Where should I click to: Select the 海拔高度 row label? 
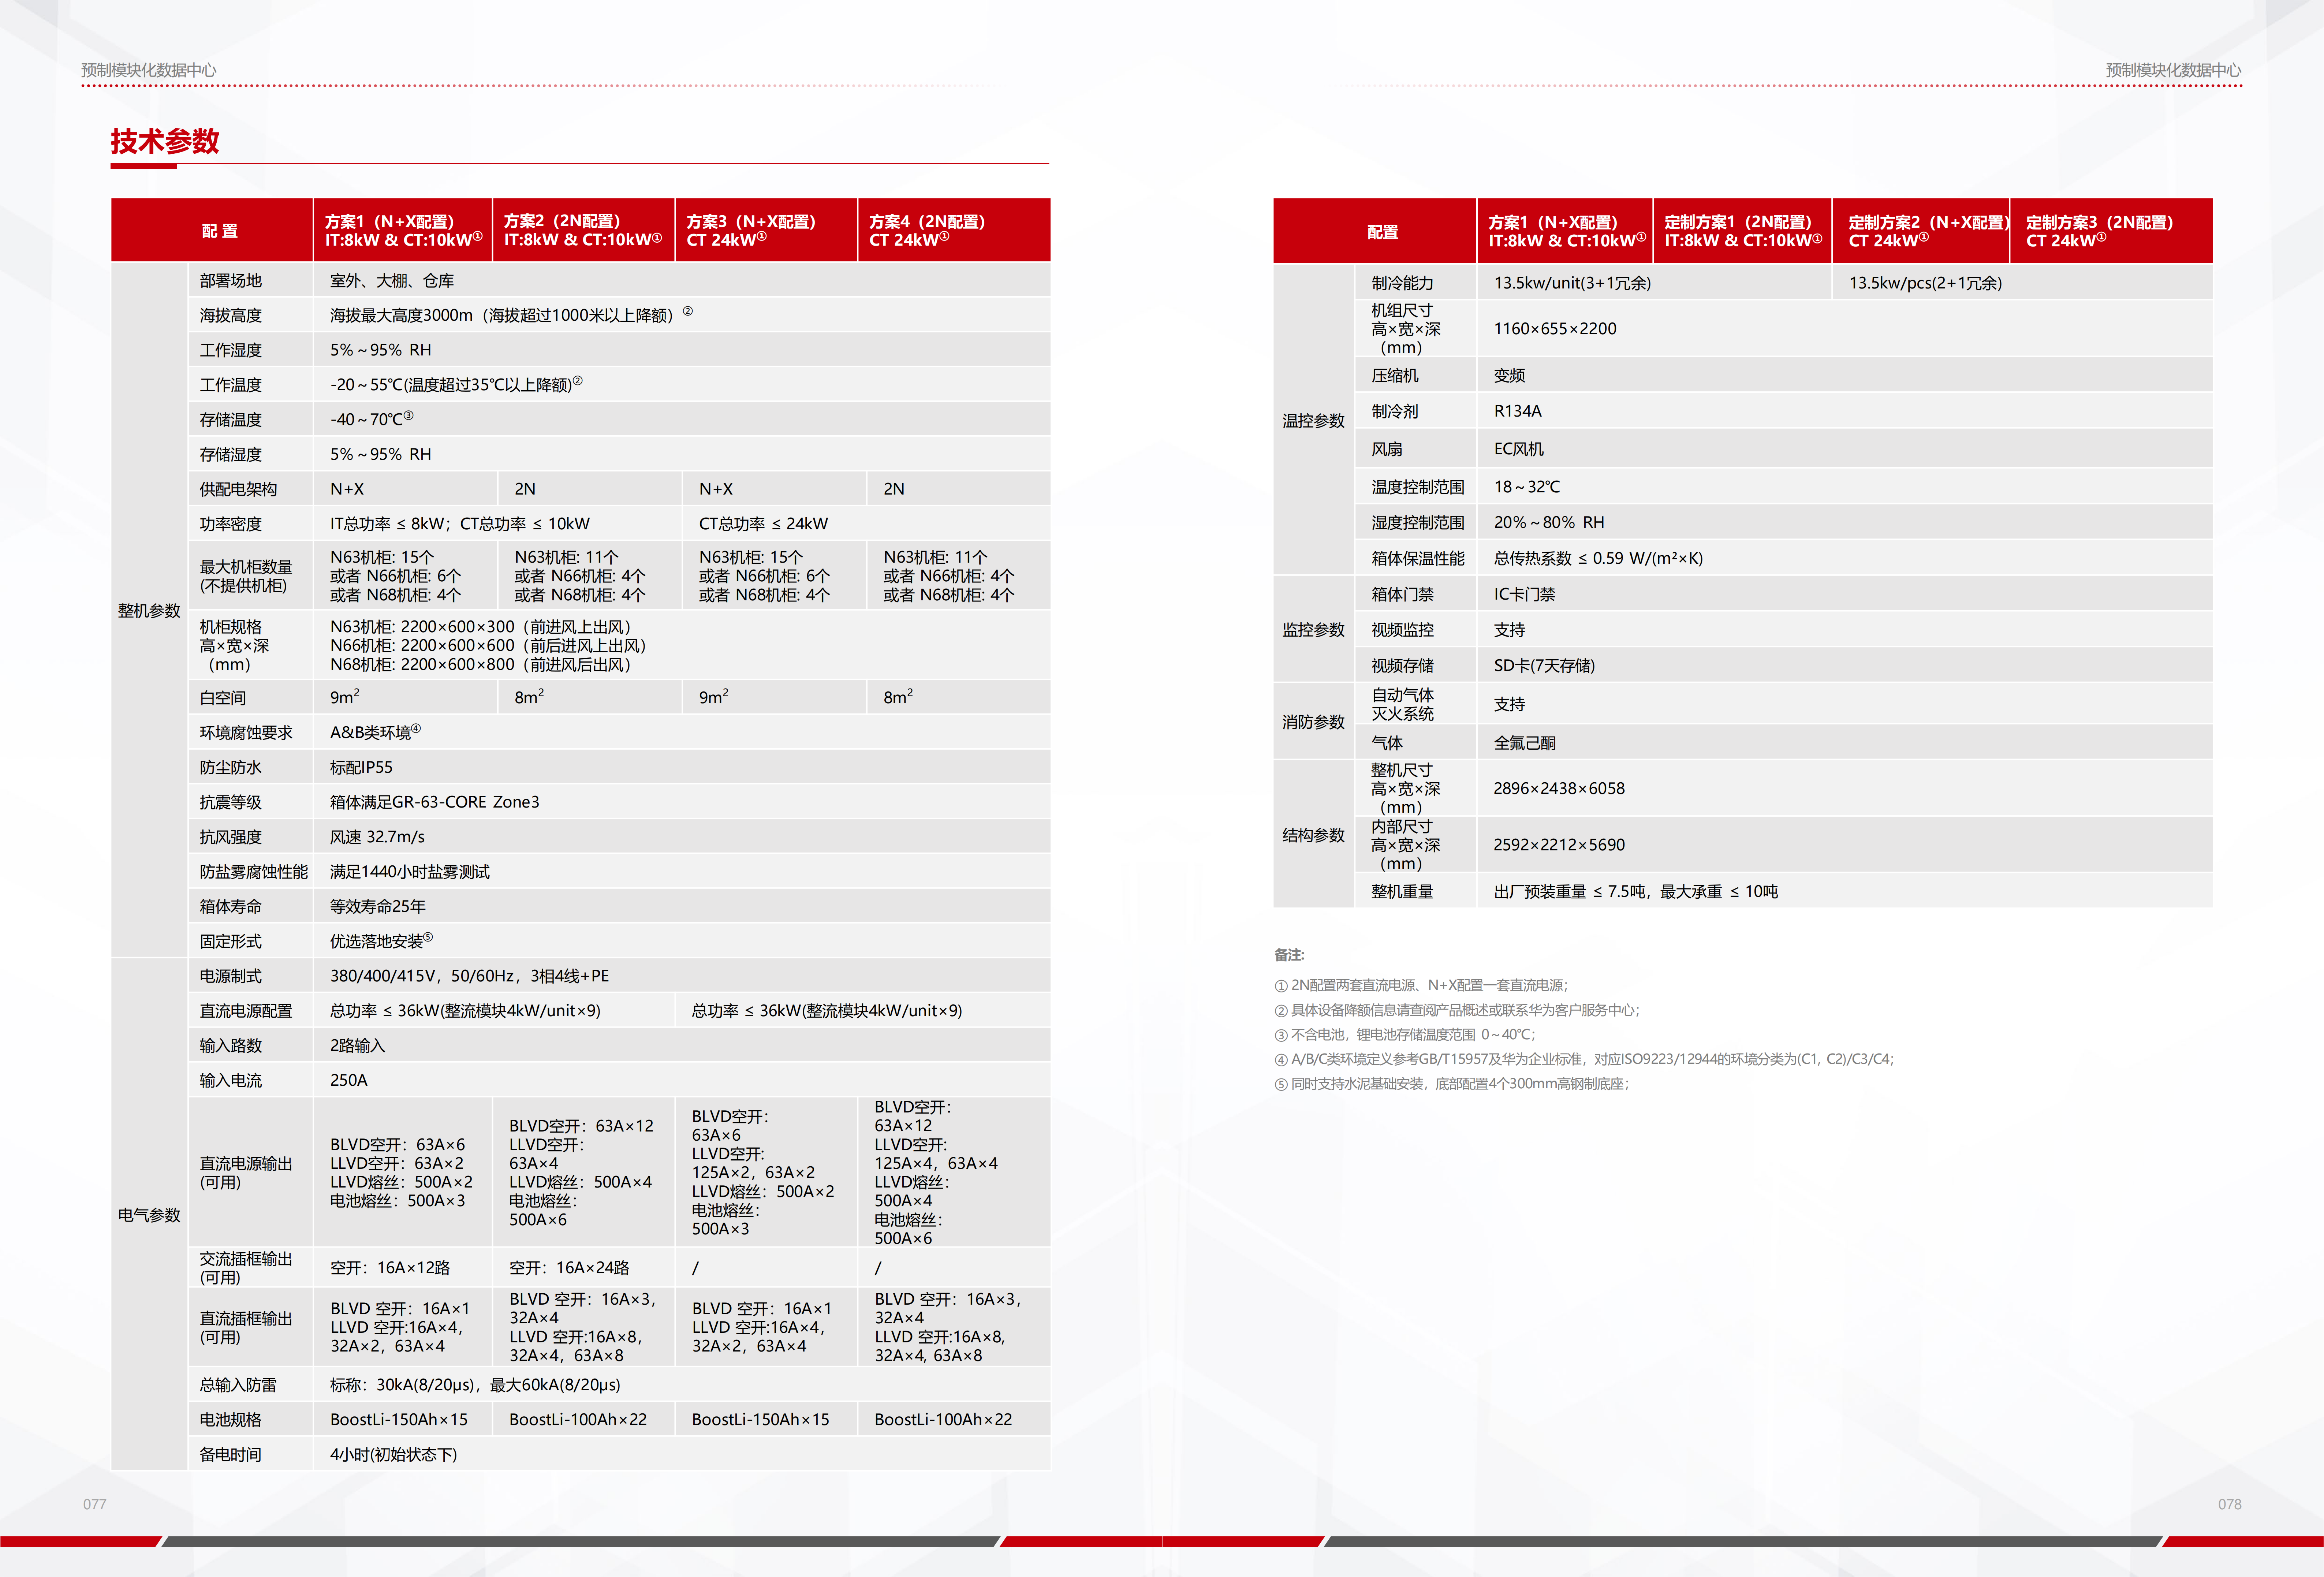click(x=231, y=316)
